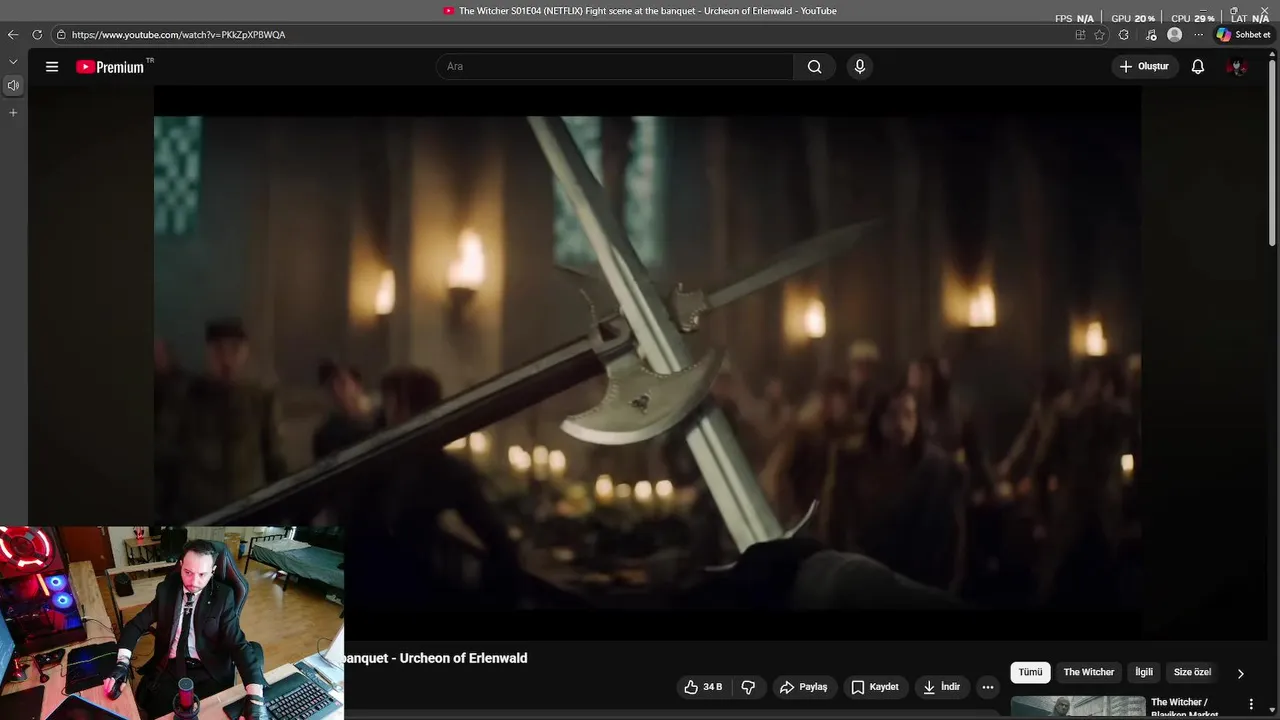
Task: Open browser apps grid icon
Action: [1080, 35]
